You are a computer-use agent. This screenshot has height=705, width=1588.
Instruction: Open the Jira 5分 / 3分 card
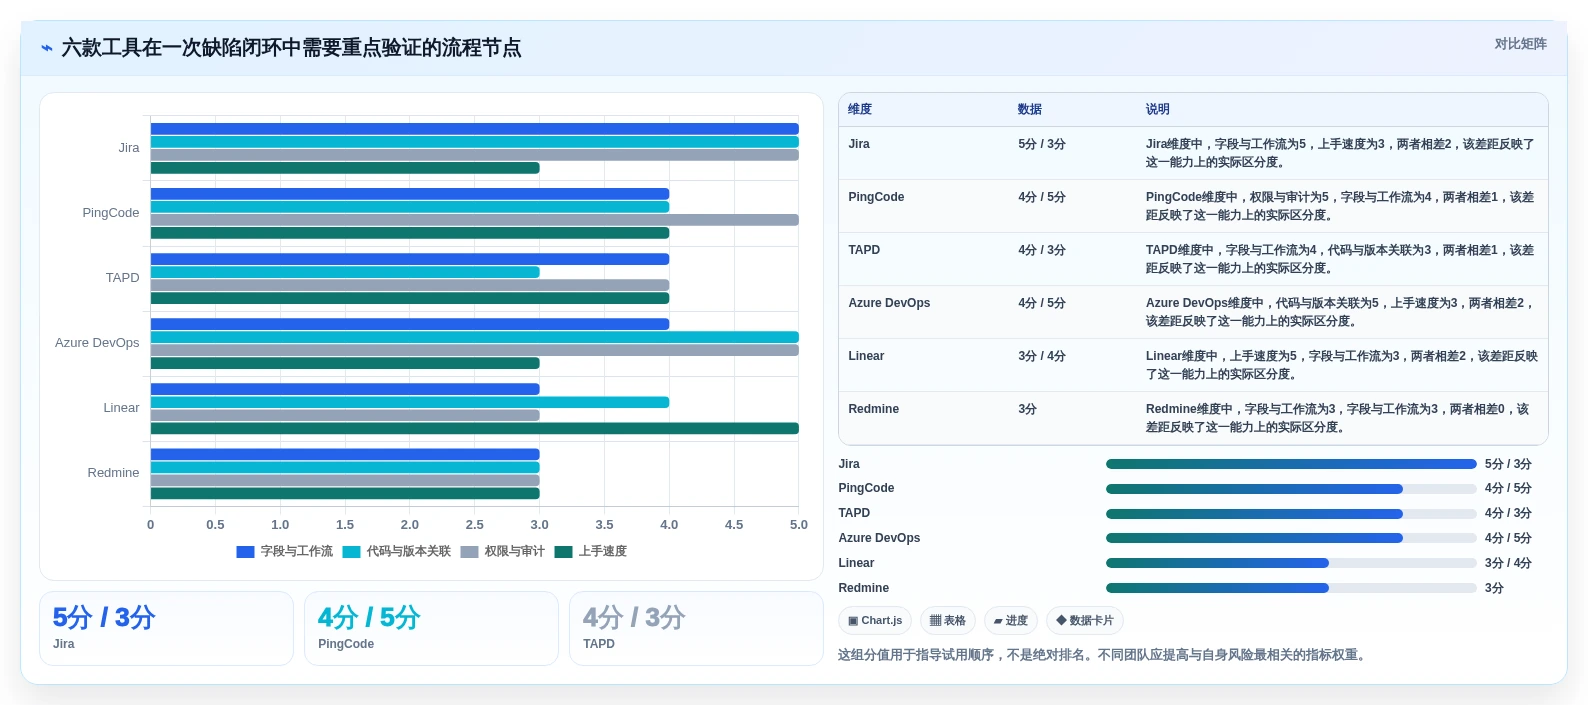(166, 628)
